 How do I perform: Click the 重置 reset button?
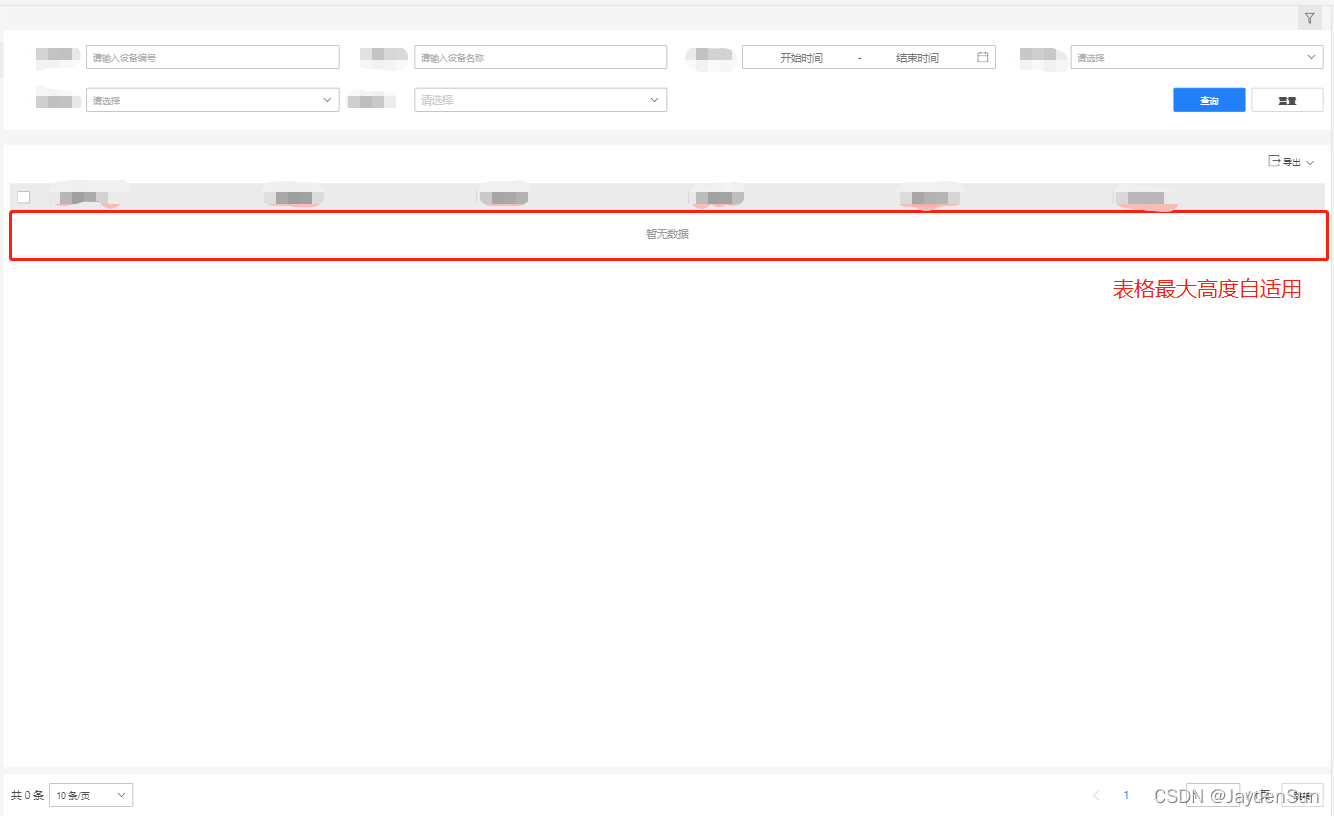pyautogui.click(x=1287, y=100)
